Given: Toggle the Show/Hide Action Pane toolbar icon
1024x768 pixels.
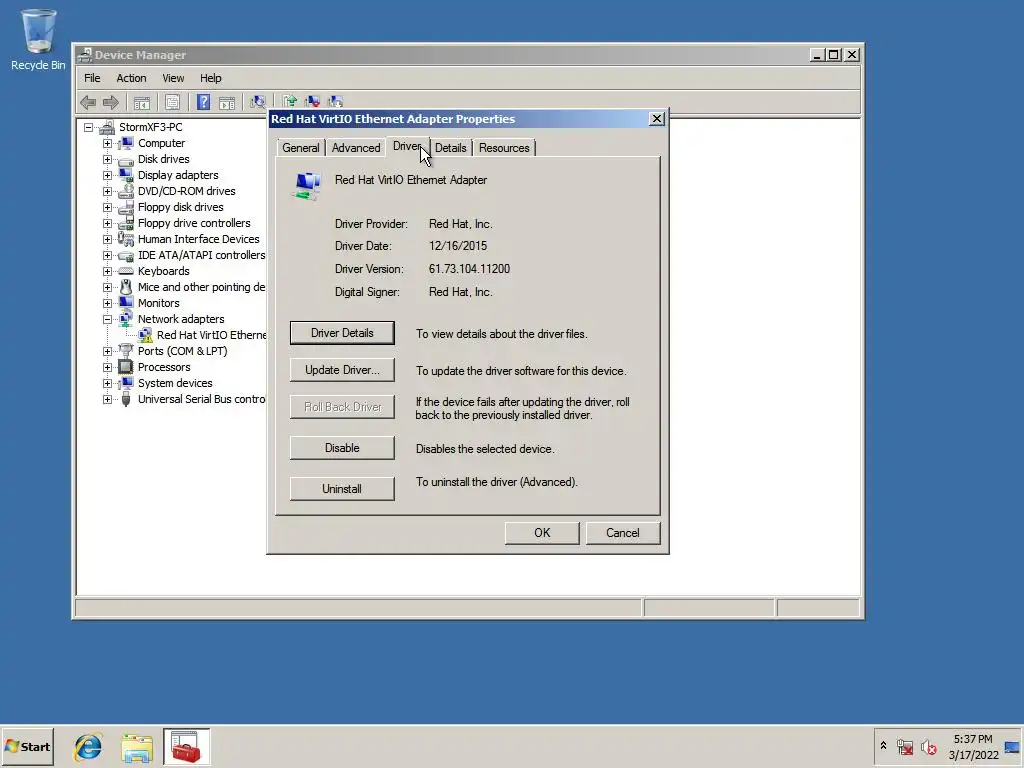Looking at the screenshot, I should click(227, 103).
